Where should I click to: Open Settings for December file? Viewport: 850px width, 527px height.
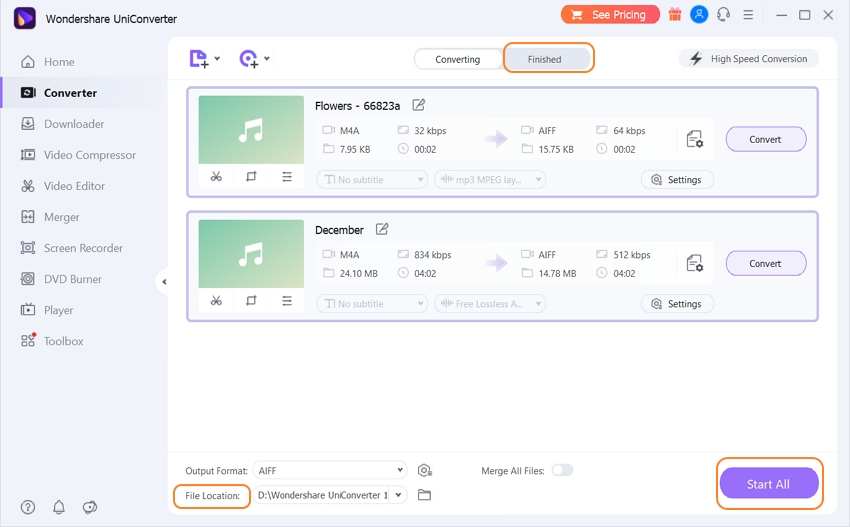coord(677,304)
